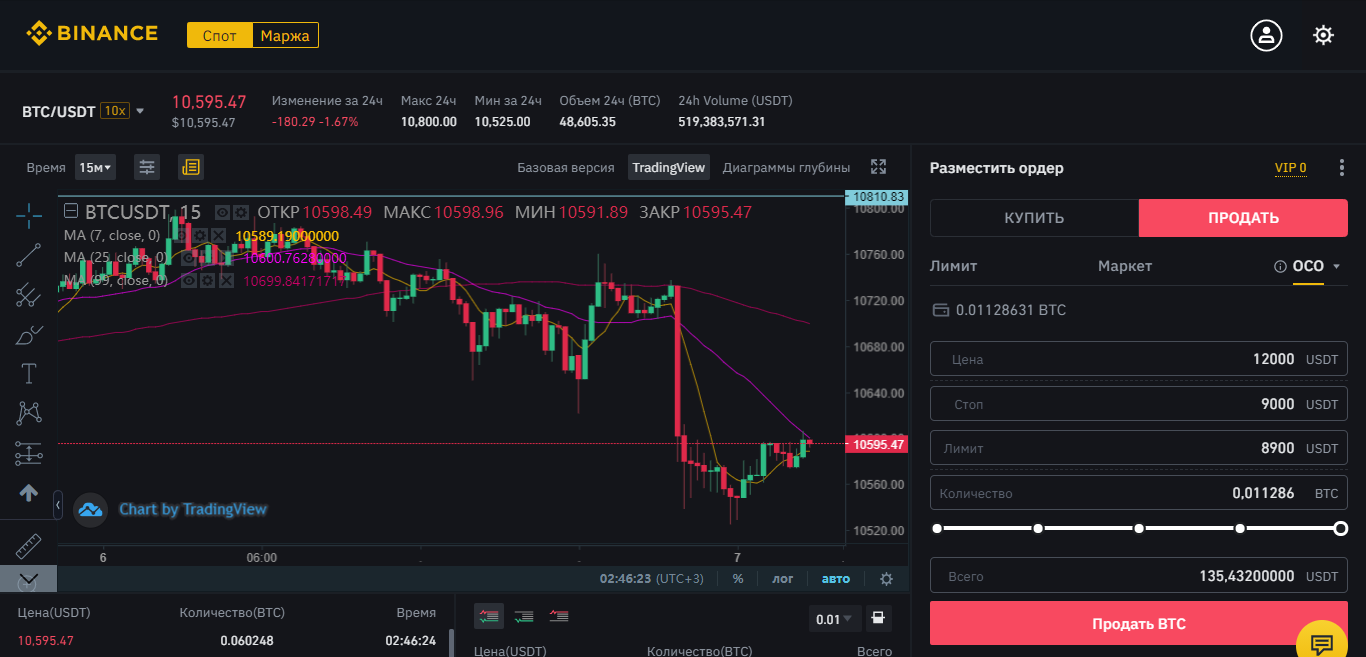Select the ruler measure tool
Image resolution: width=1366 pixels, height=657 pixels.
pos(29,546)
